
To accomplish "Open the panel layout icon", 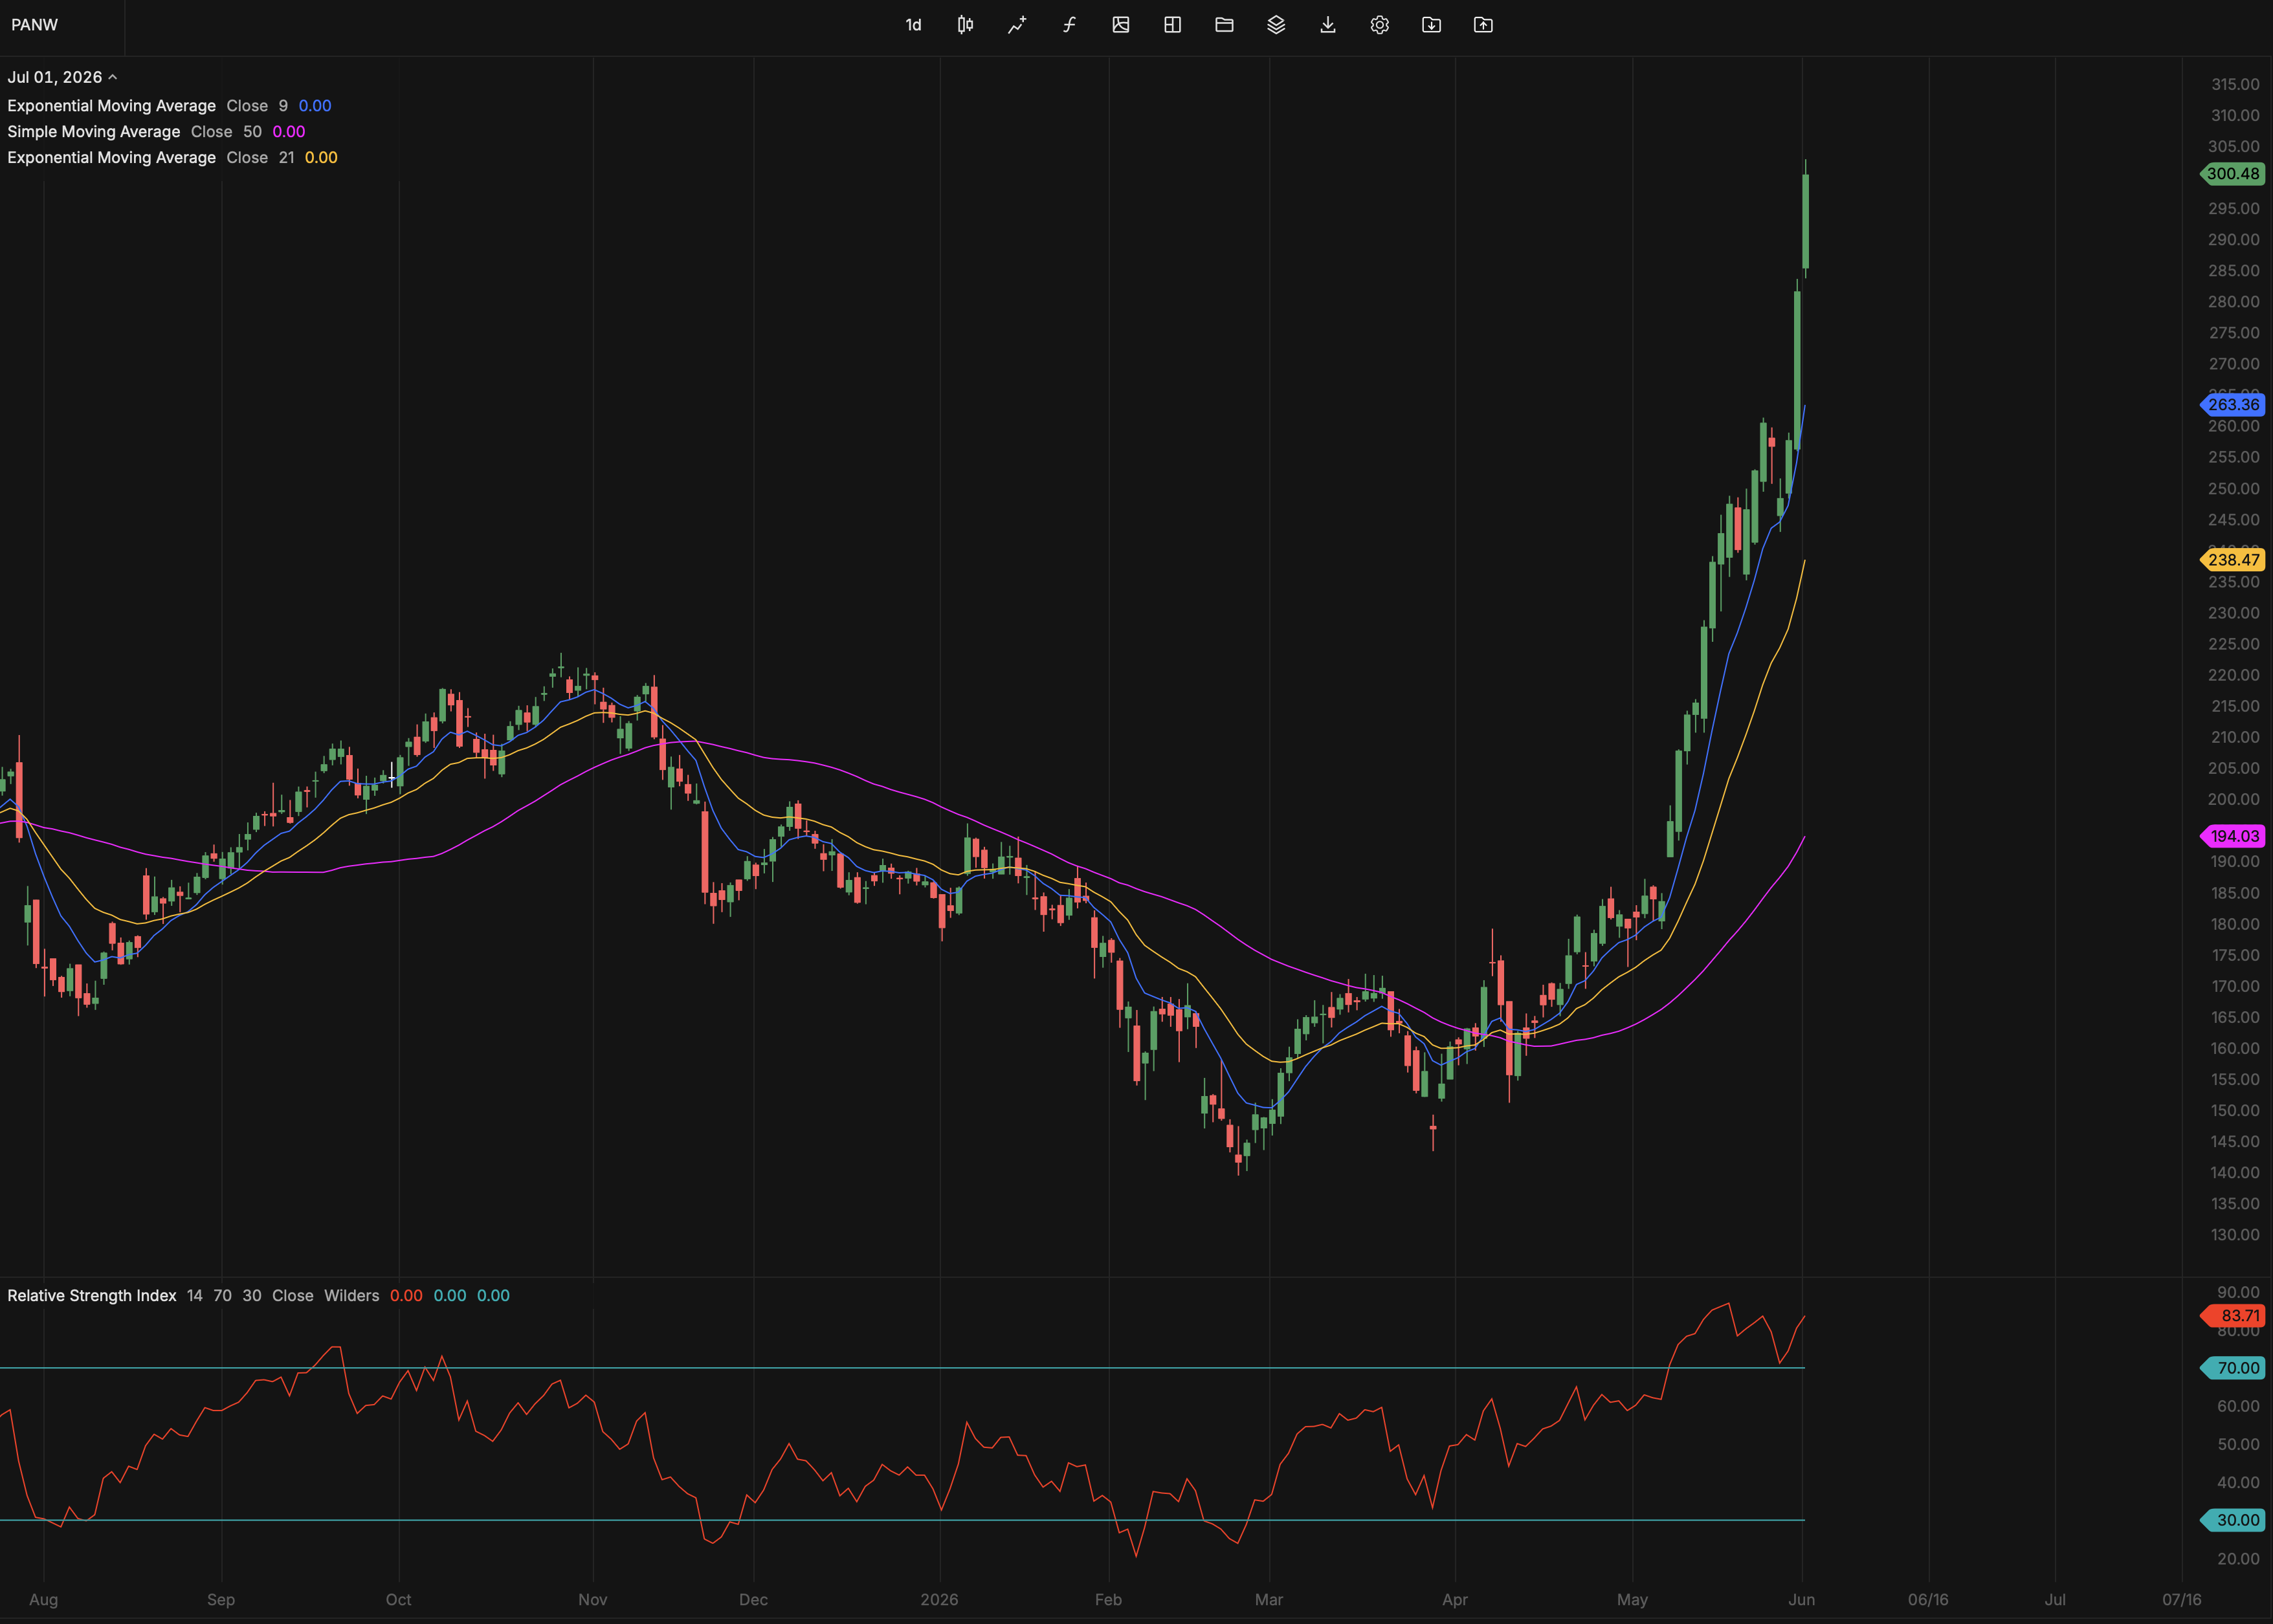I will 1173,25.
